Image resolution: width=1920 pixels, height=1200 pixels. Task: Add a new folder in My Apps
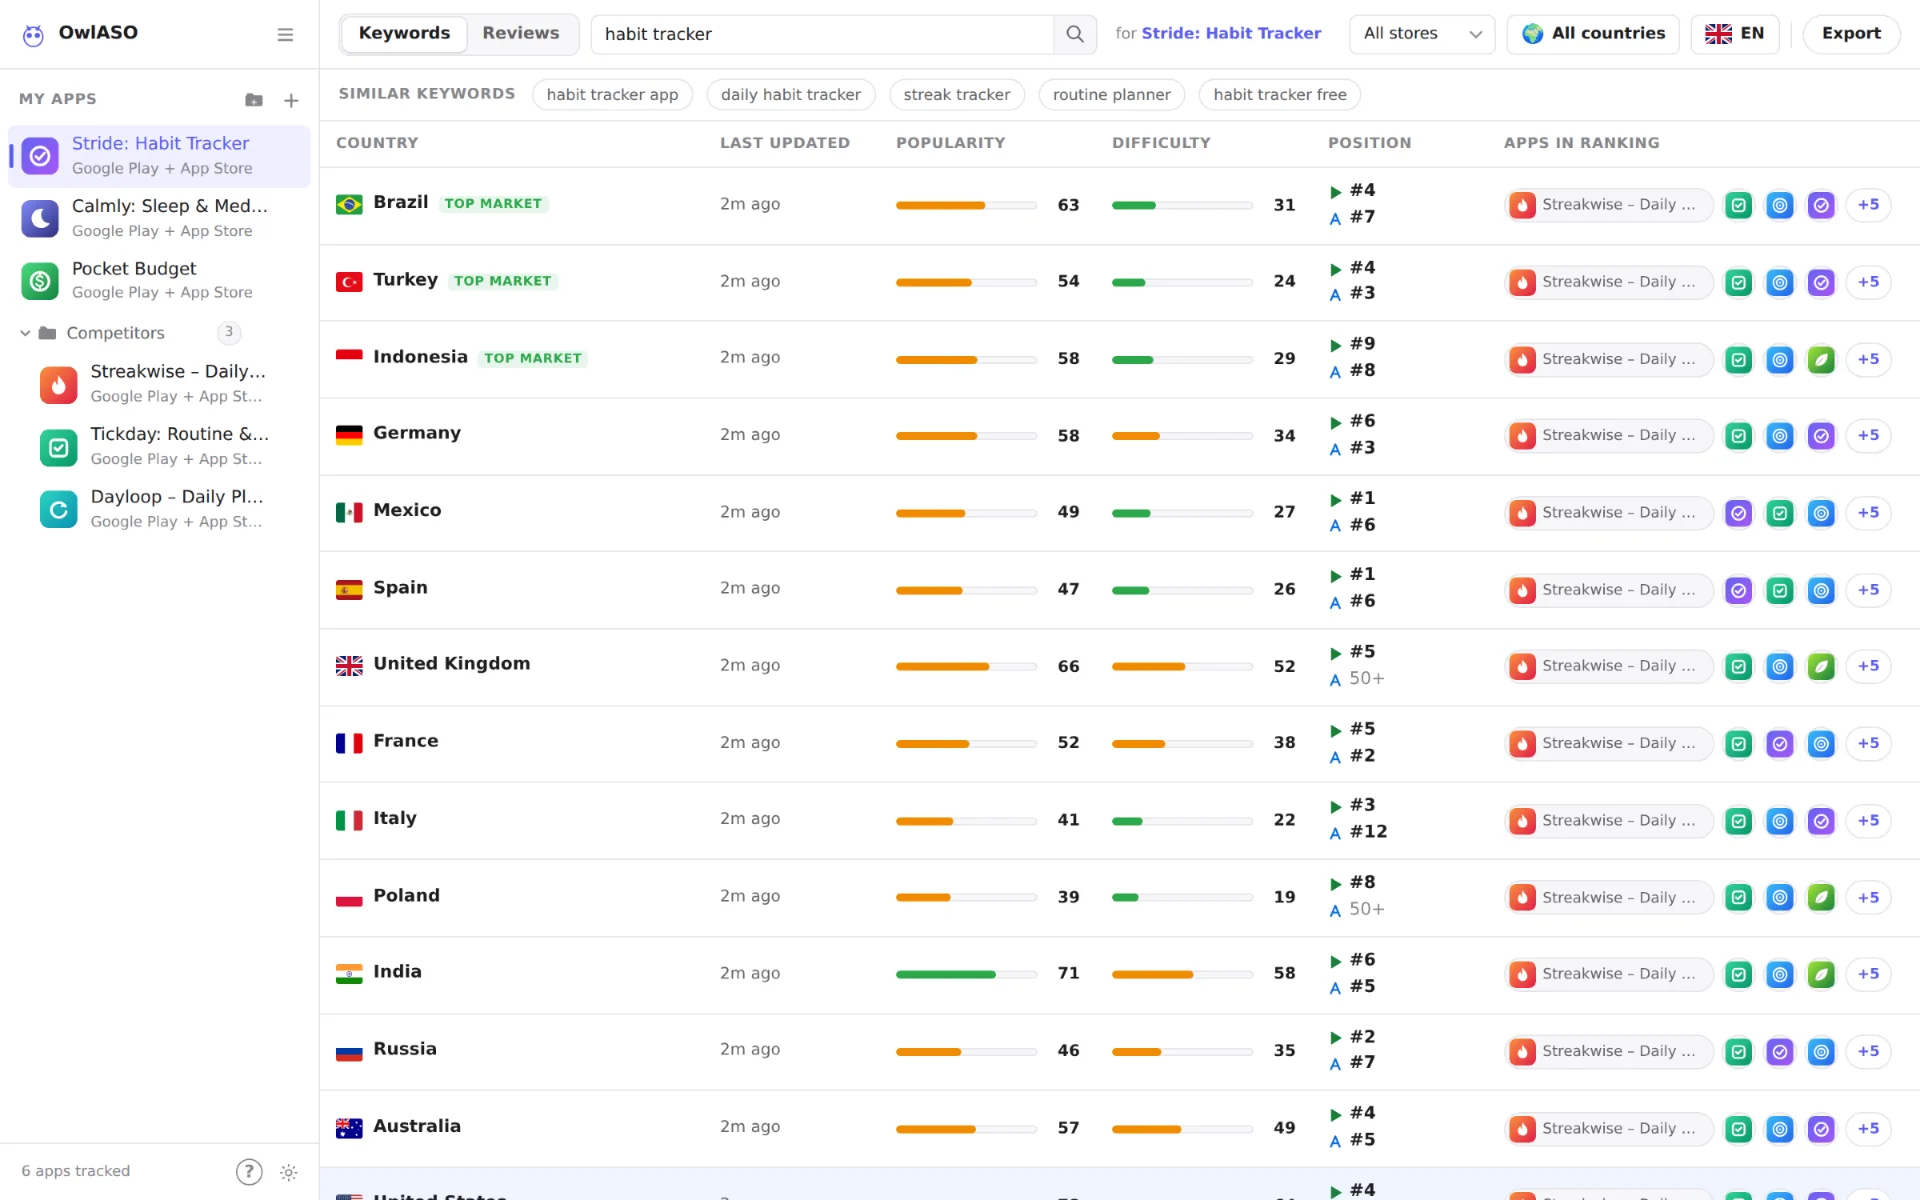click(x=254, y=100)
